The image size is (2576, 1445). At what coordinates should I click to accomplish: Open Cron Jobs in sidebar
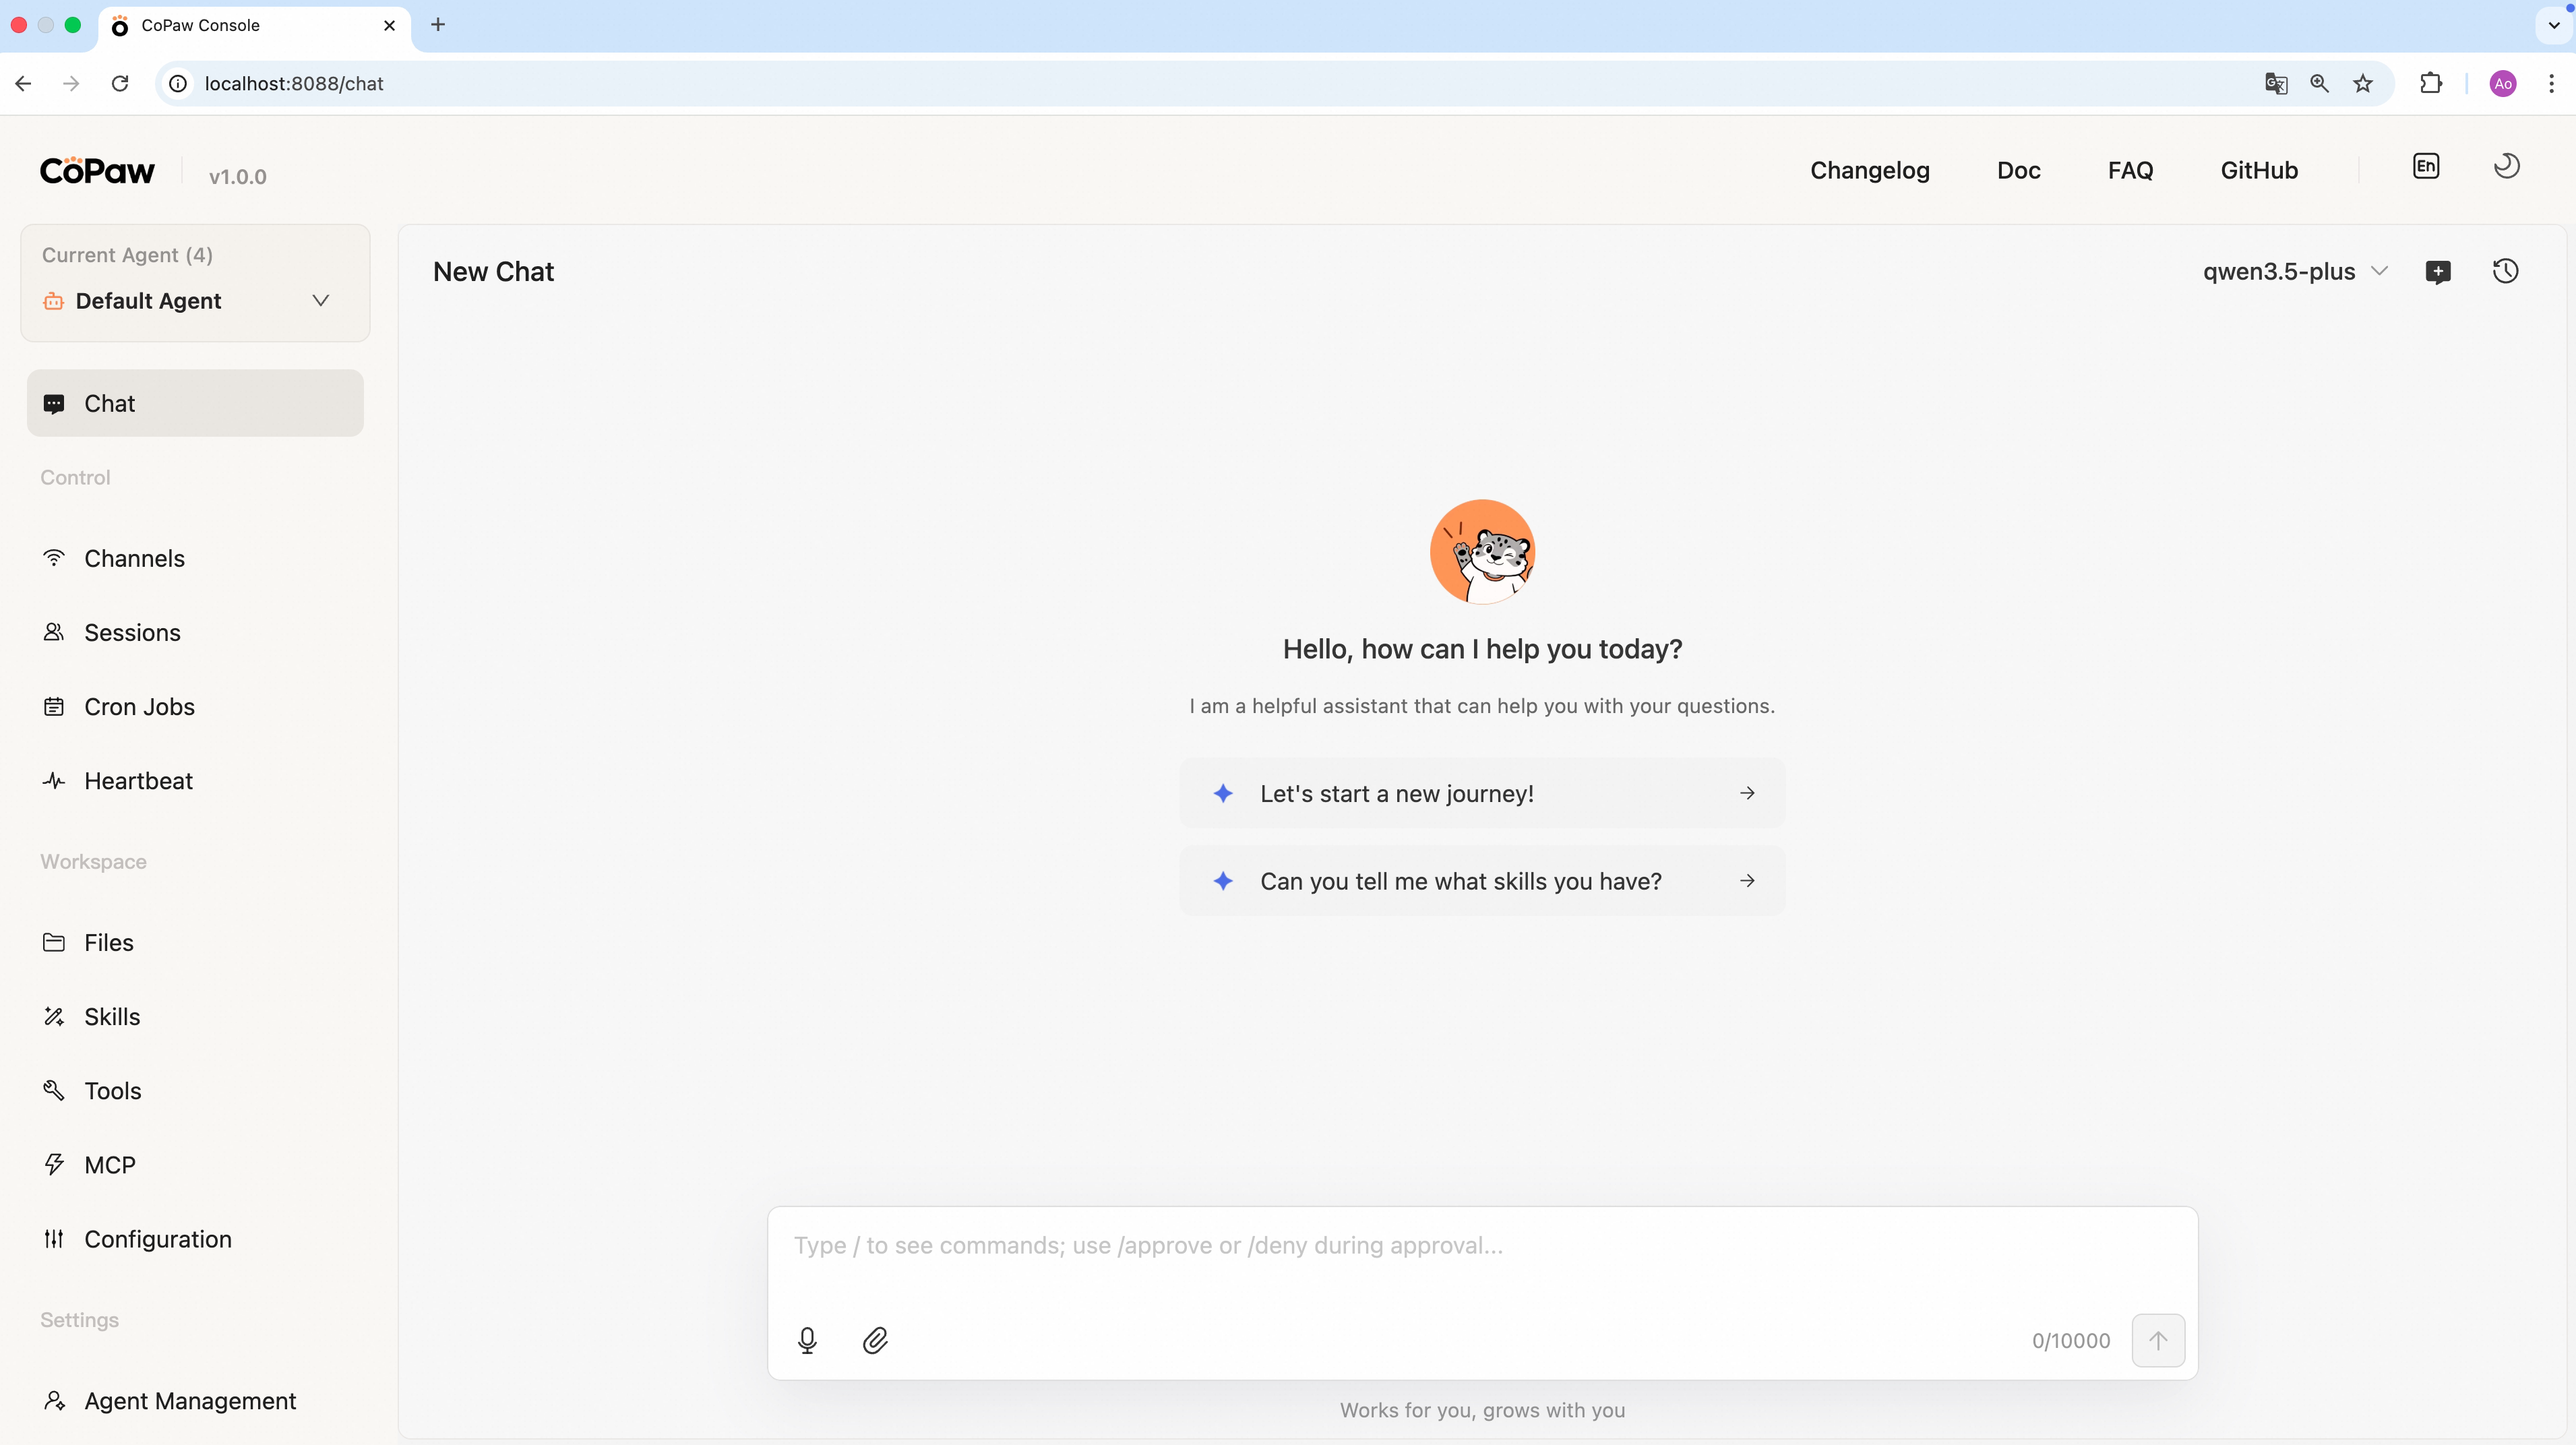[139, 707]
